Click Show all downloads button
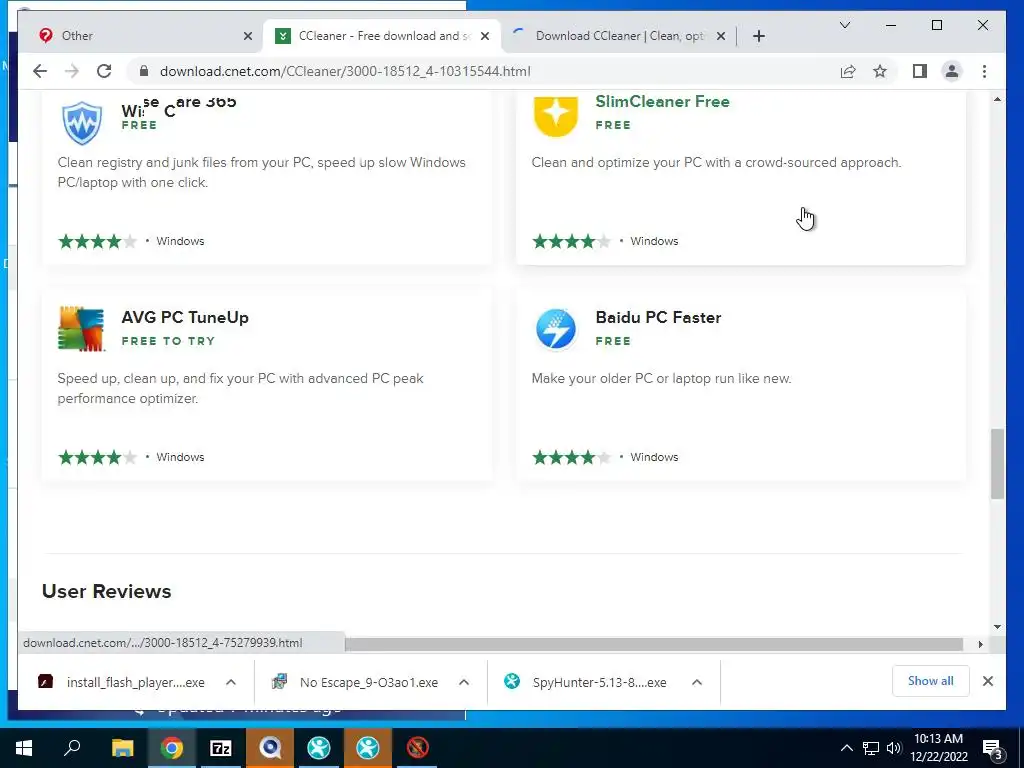This screenshot has height=768, width=1024. 931,681
